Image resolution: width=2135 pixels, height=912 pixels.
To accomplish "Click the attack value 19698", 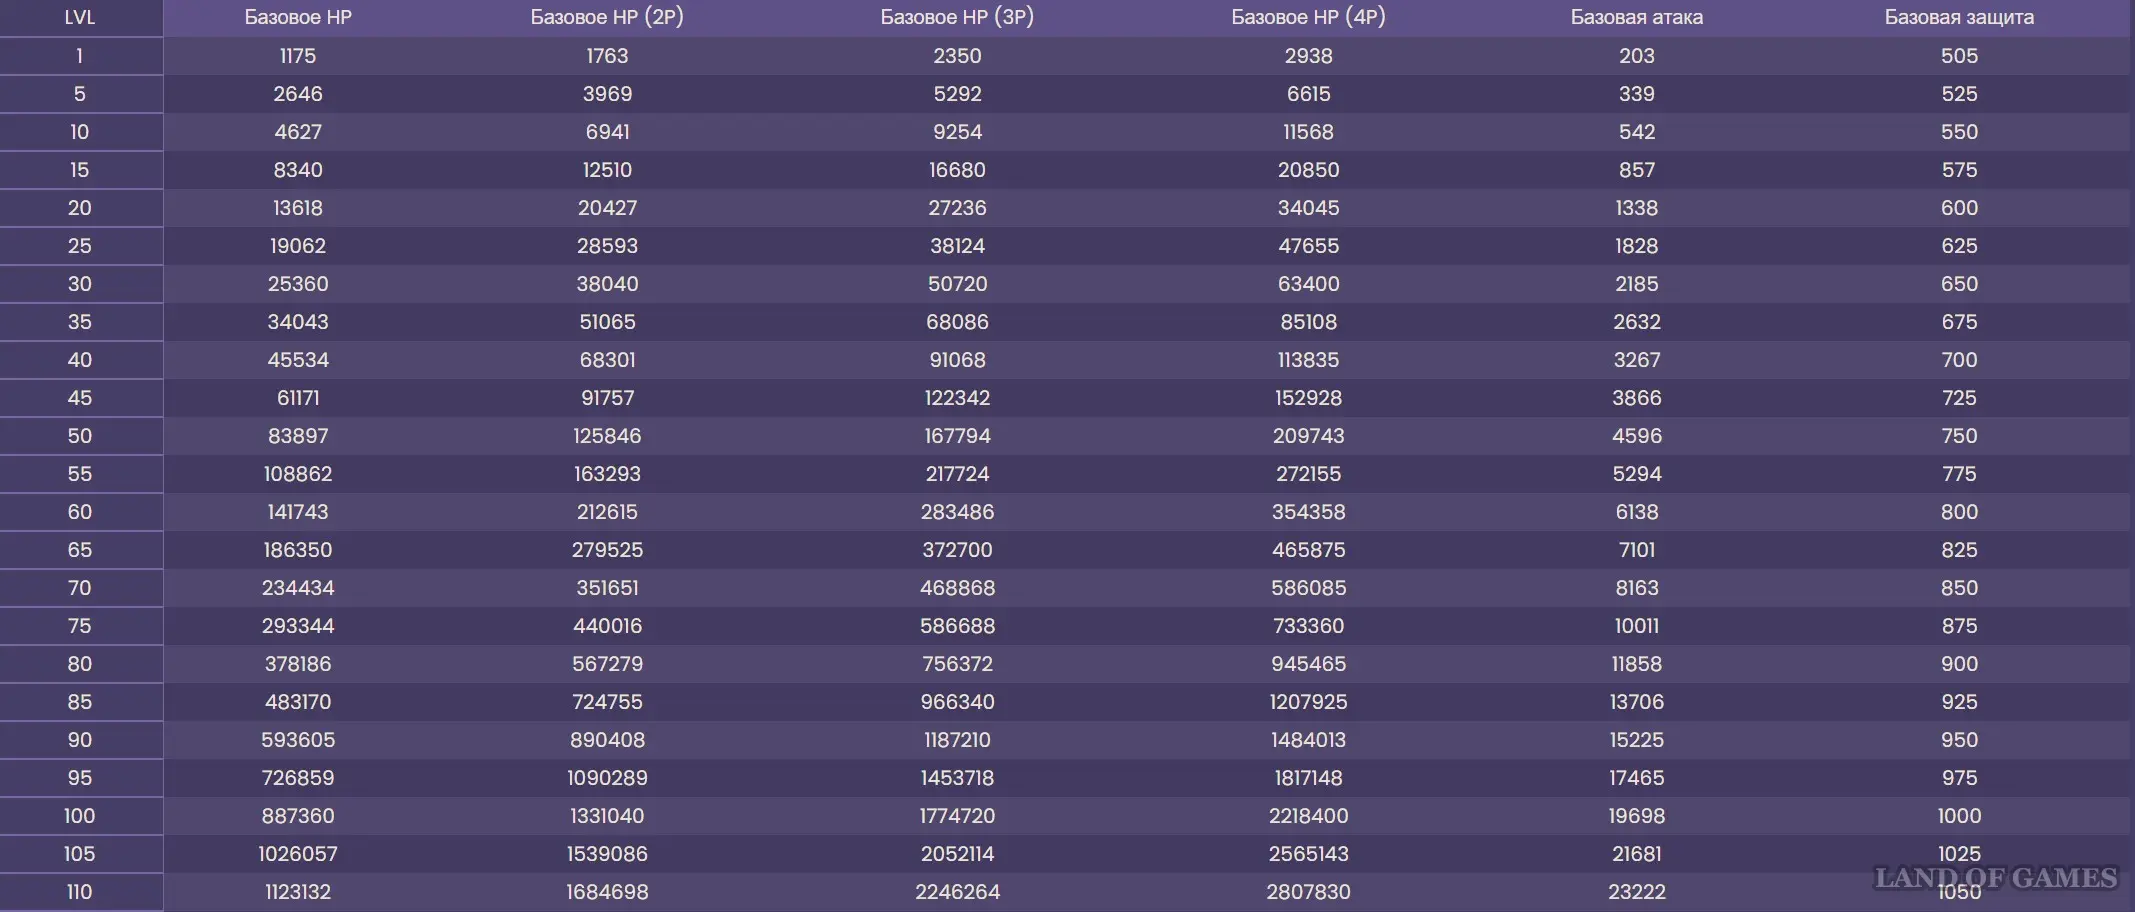I will point(1636,816).
